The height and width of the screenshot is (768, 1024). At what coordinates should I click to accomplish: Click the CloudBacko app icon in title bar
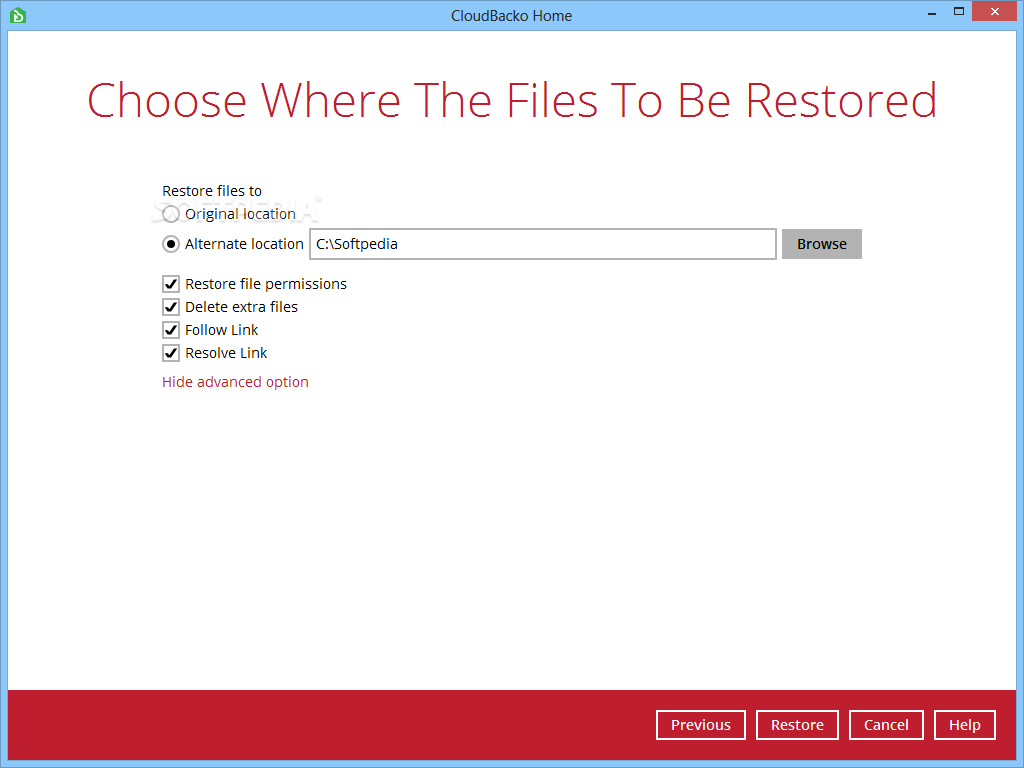point(18,15)
